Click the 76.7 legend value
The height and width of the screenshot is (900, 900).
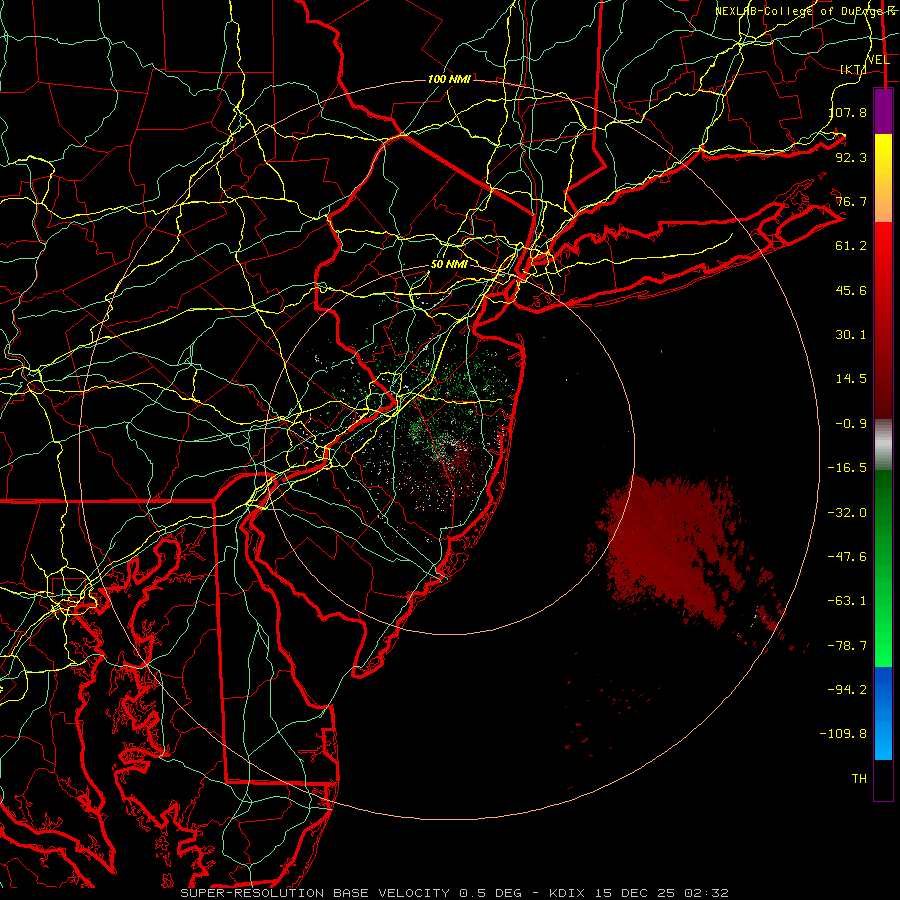(x=851, y=201)
